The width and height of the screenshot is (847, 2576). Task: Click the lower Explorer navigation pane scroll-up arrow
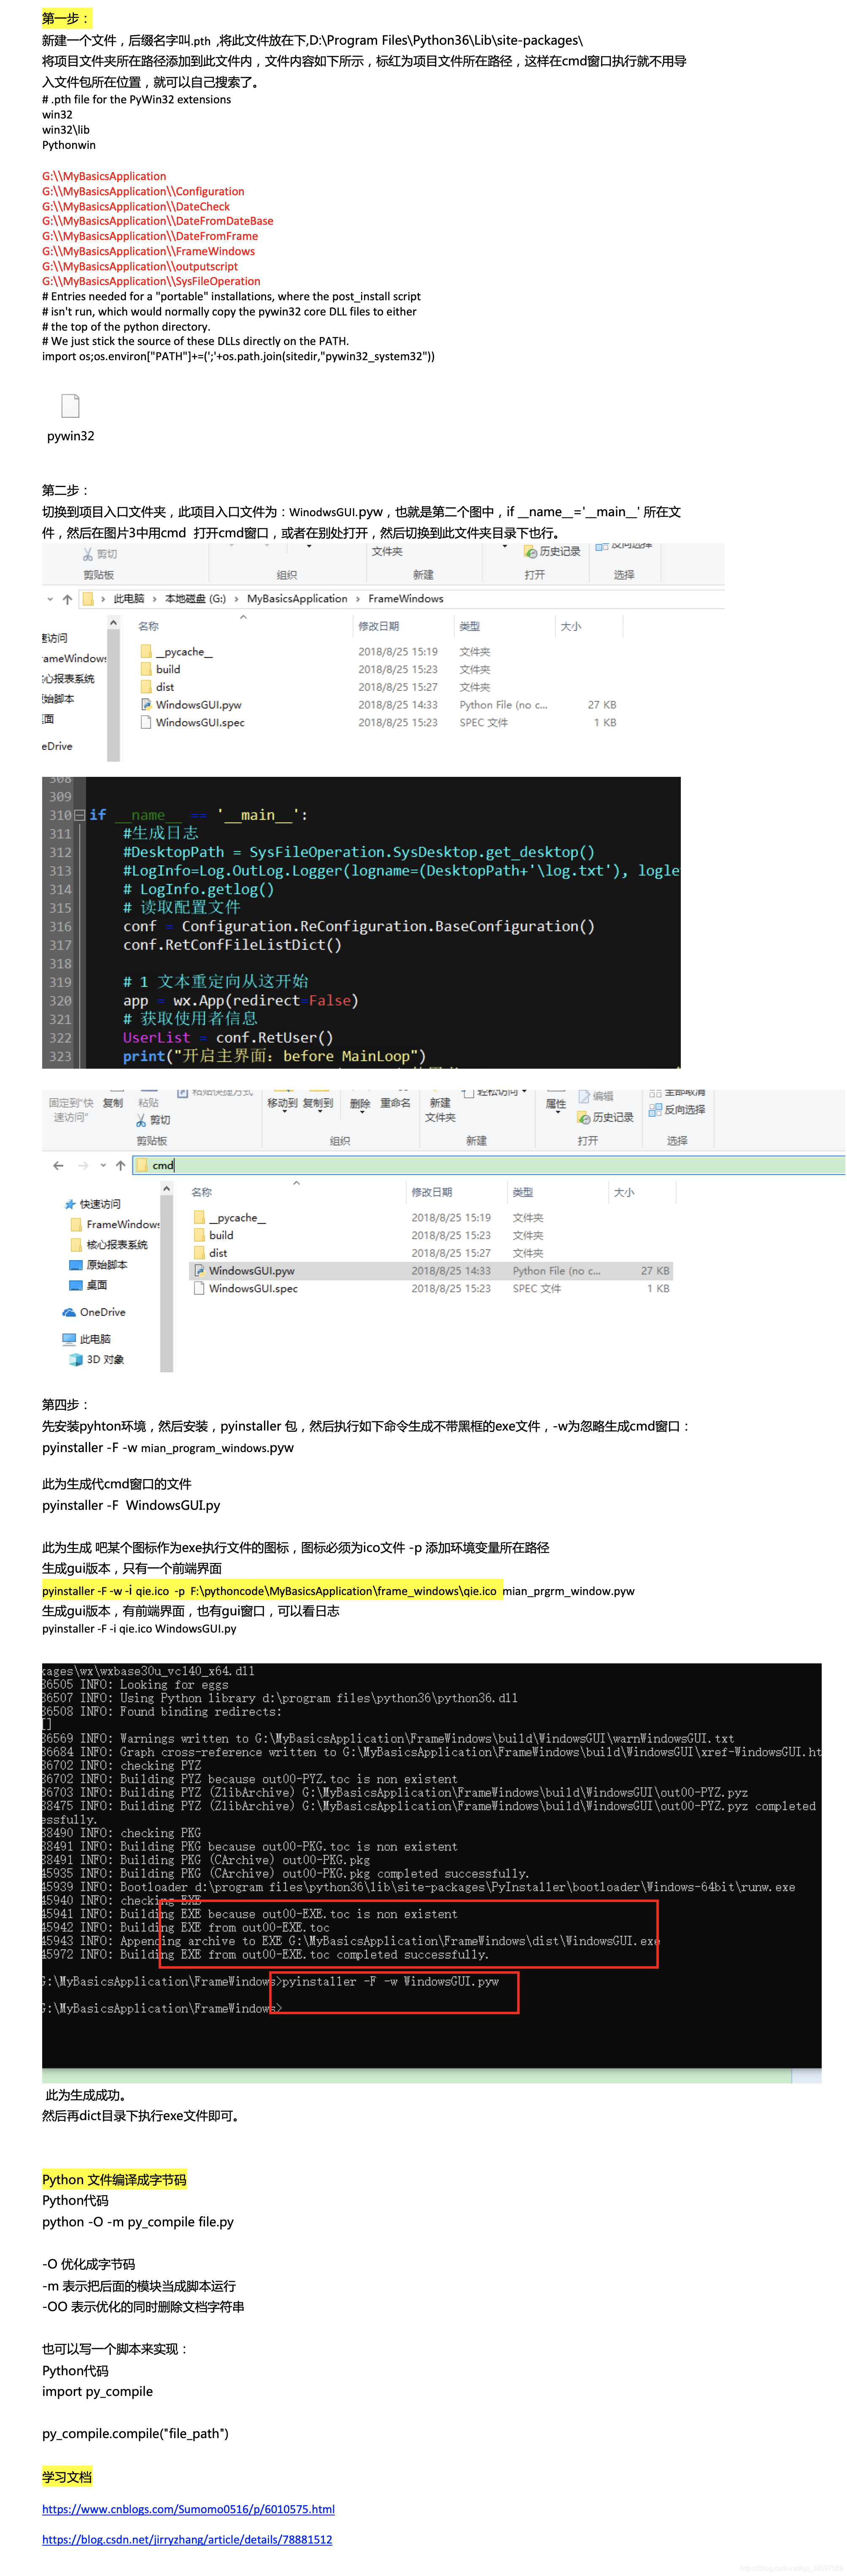click(166, 1189)
